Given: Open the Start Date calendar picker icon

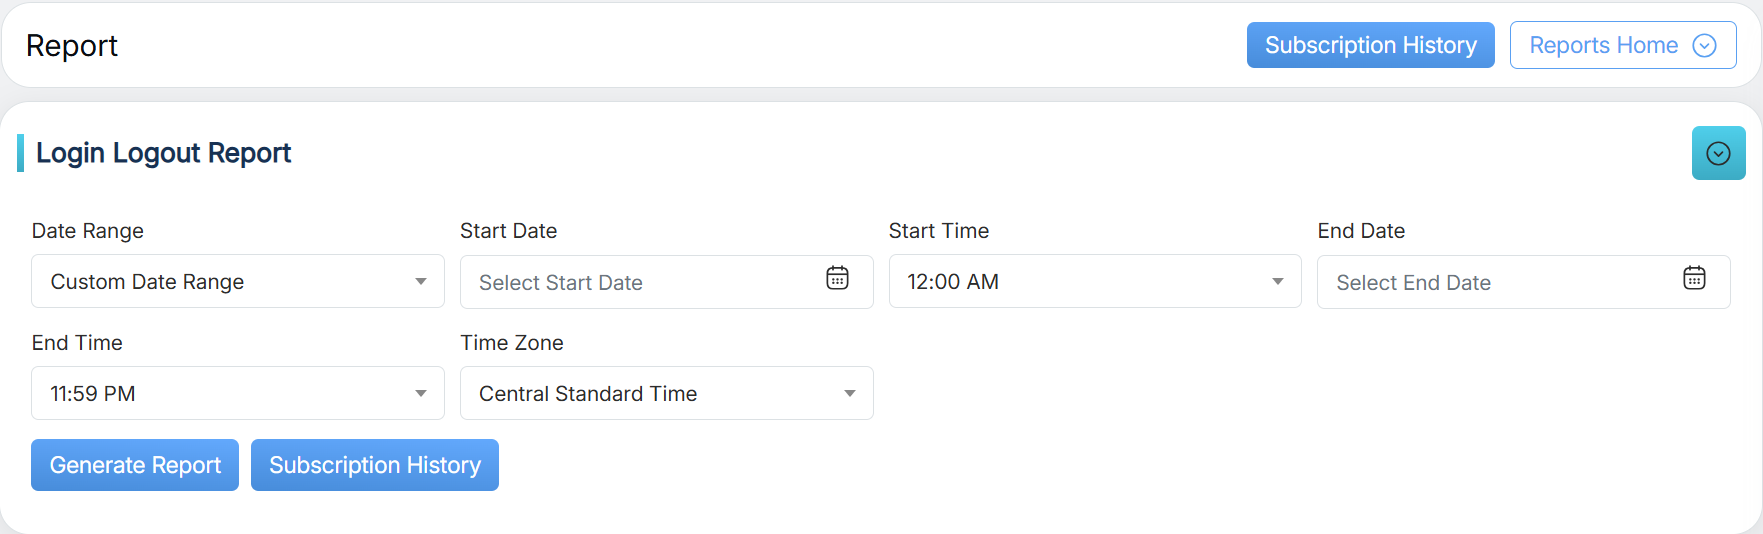Looking at the screenshot, I should coord(837,278).
